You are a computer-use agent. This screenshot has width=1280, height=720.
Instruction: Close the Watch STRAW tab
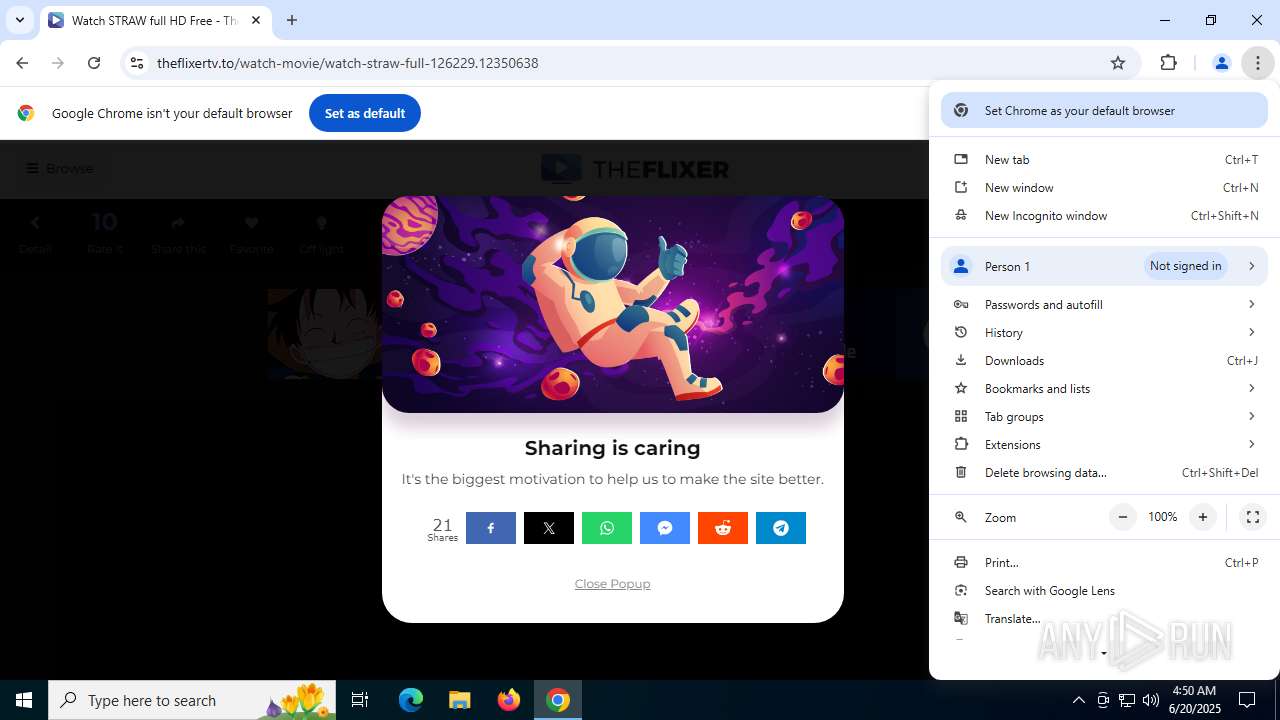pos(256,20)
